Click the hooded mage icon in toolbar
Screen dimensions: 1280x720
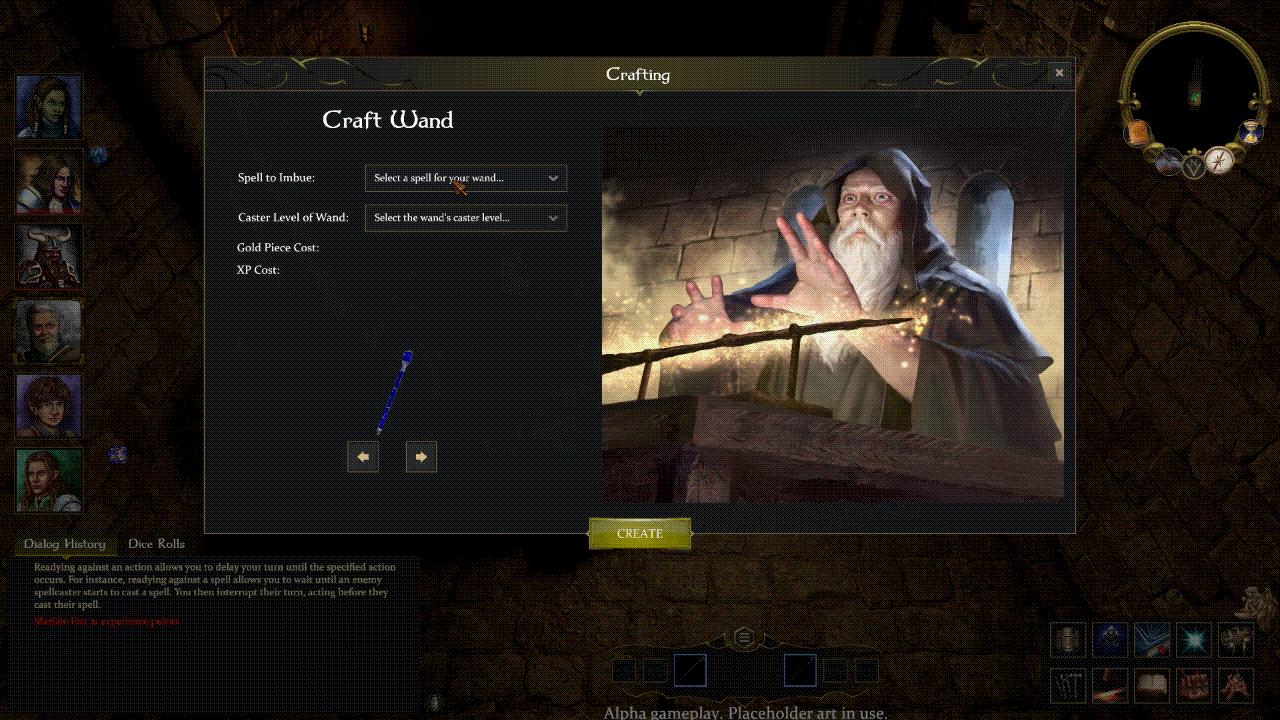click(x=1110, y=639)
